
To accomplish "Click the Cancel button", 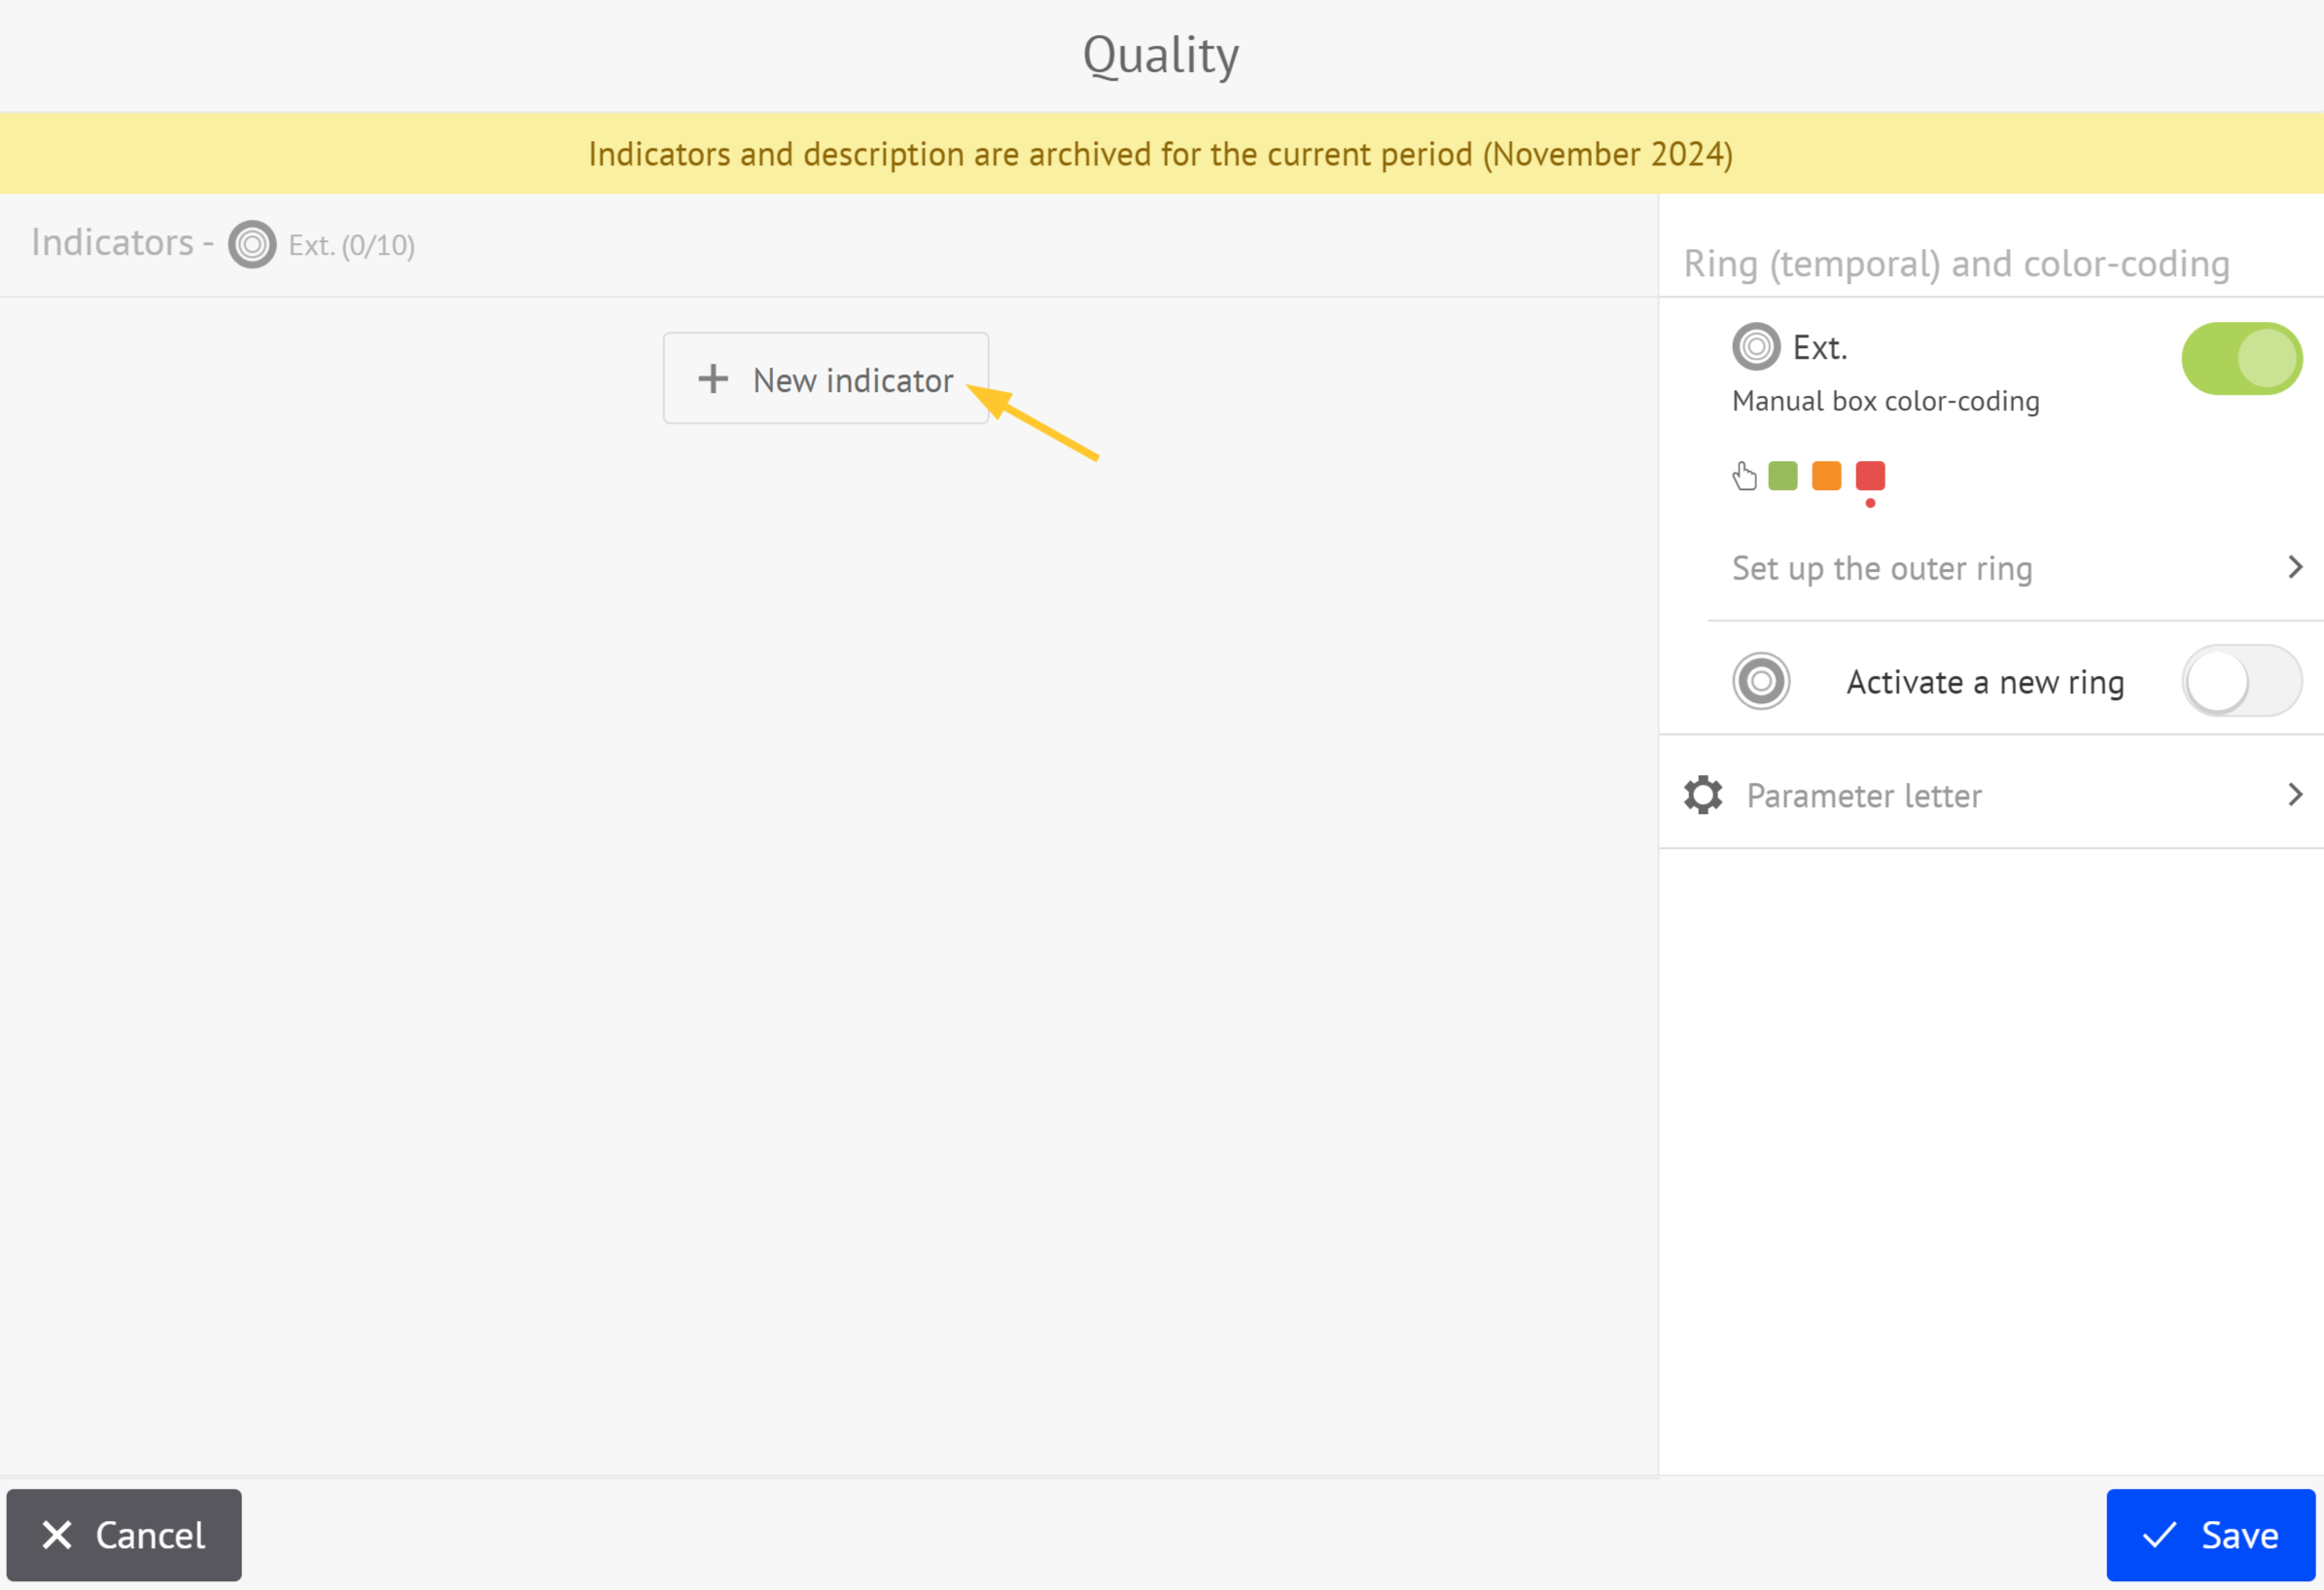I will click(x=123, y=1536).
